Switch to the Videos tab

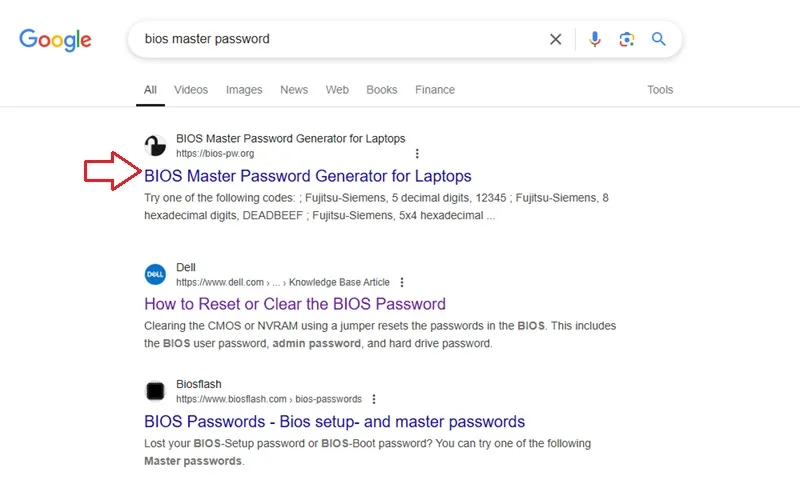pyautogui.click(x=191, y=90)
